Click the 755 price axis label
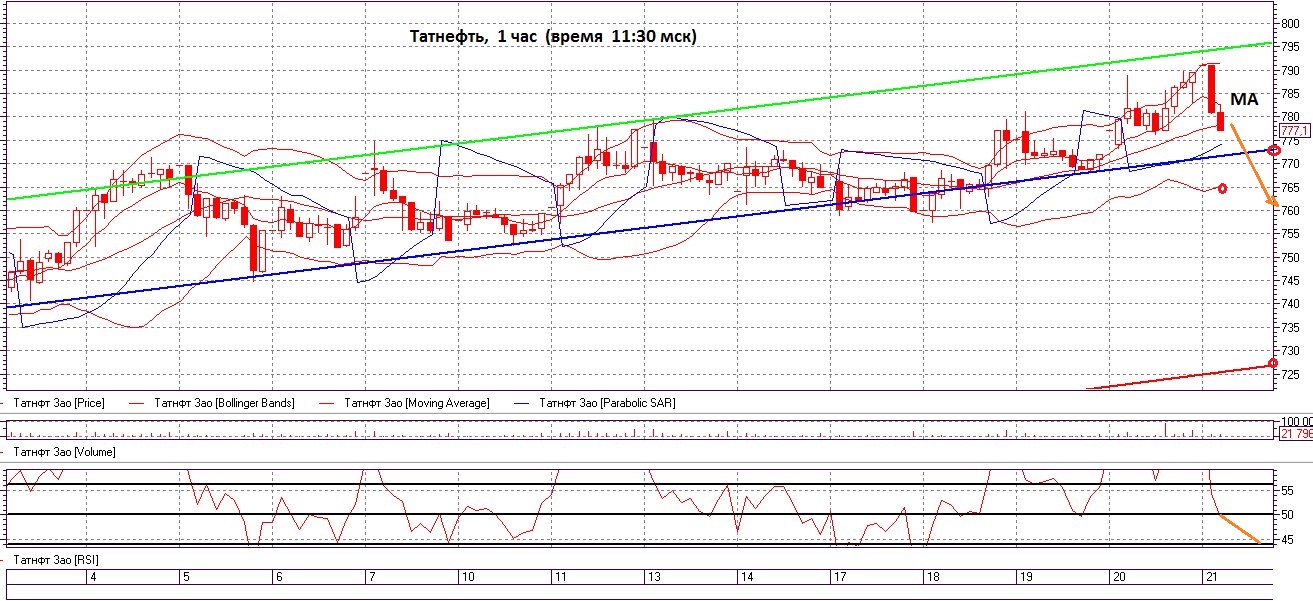Viewport: 1313px width, 601px height. click(x=1291, y=233)
